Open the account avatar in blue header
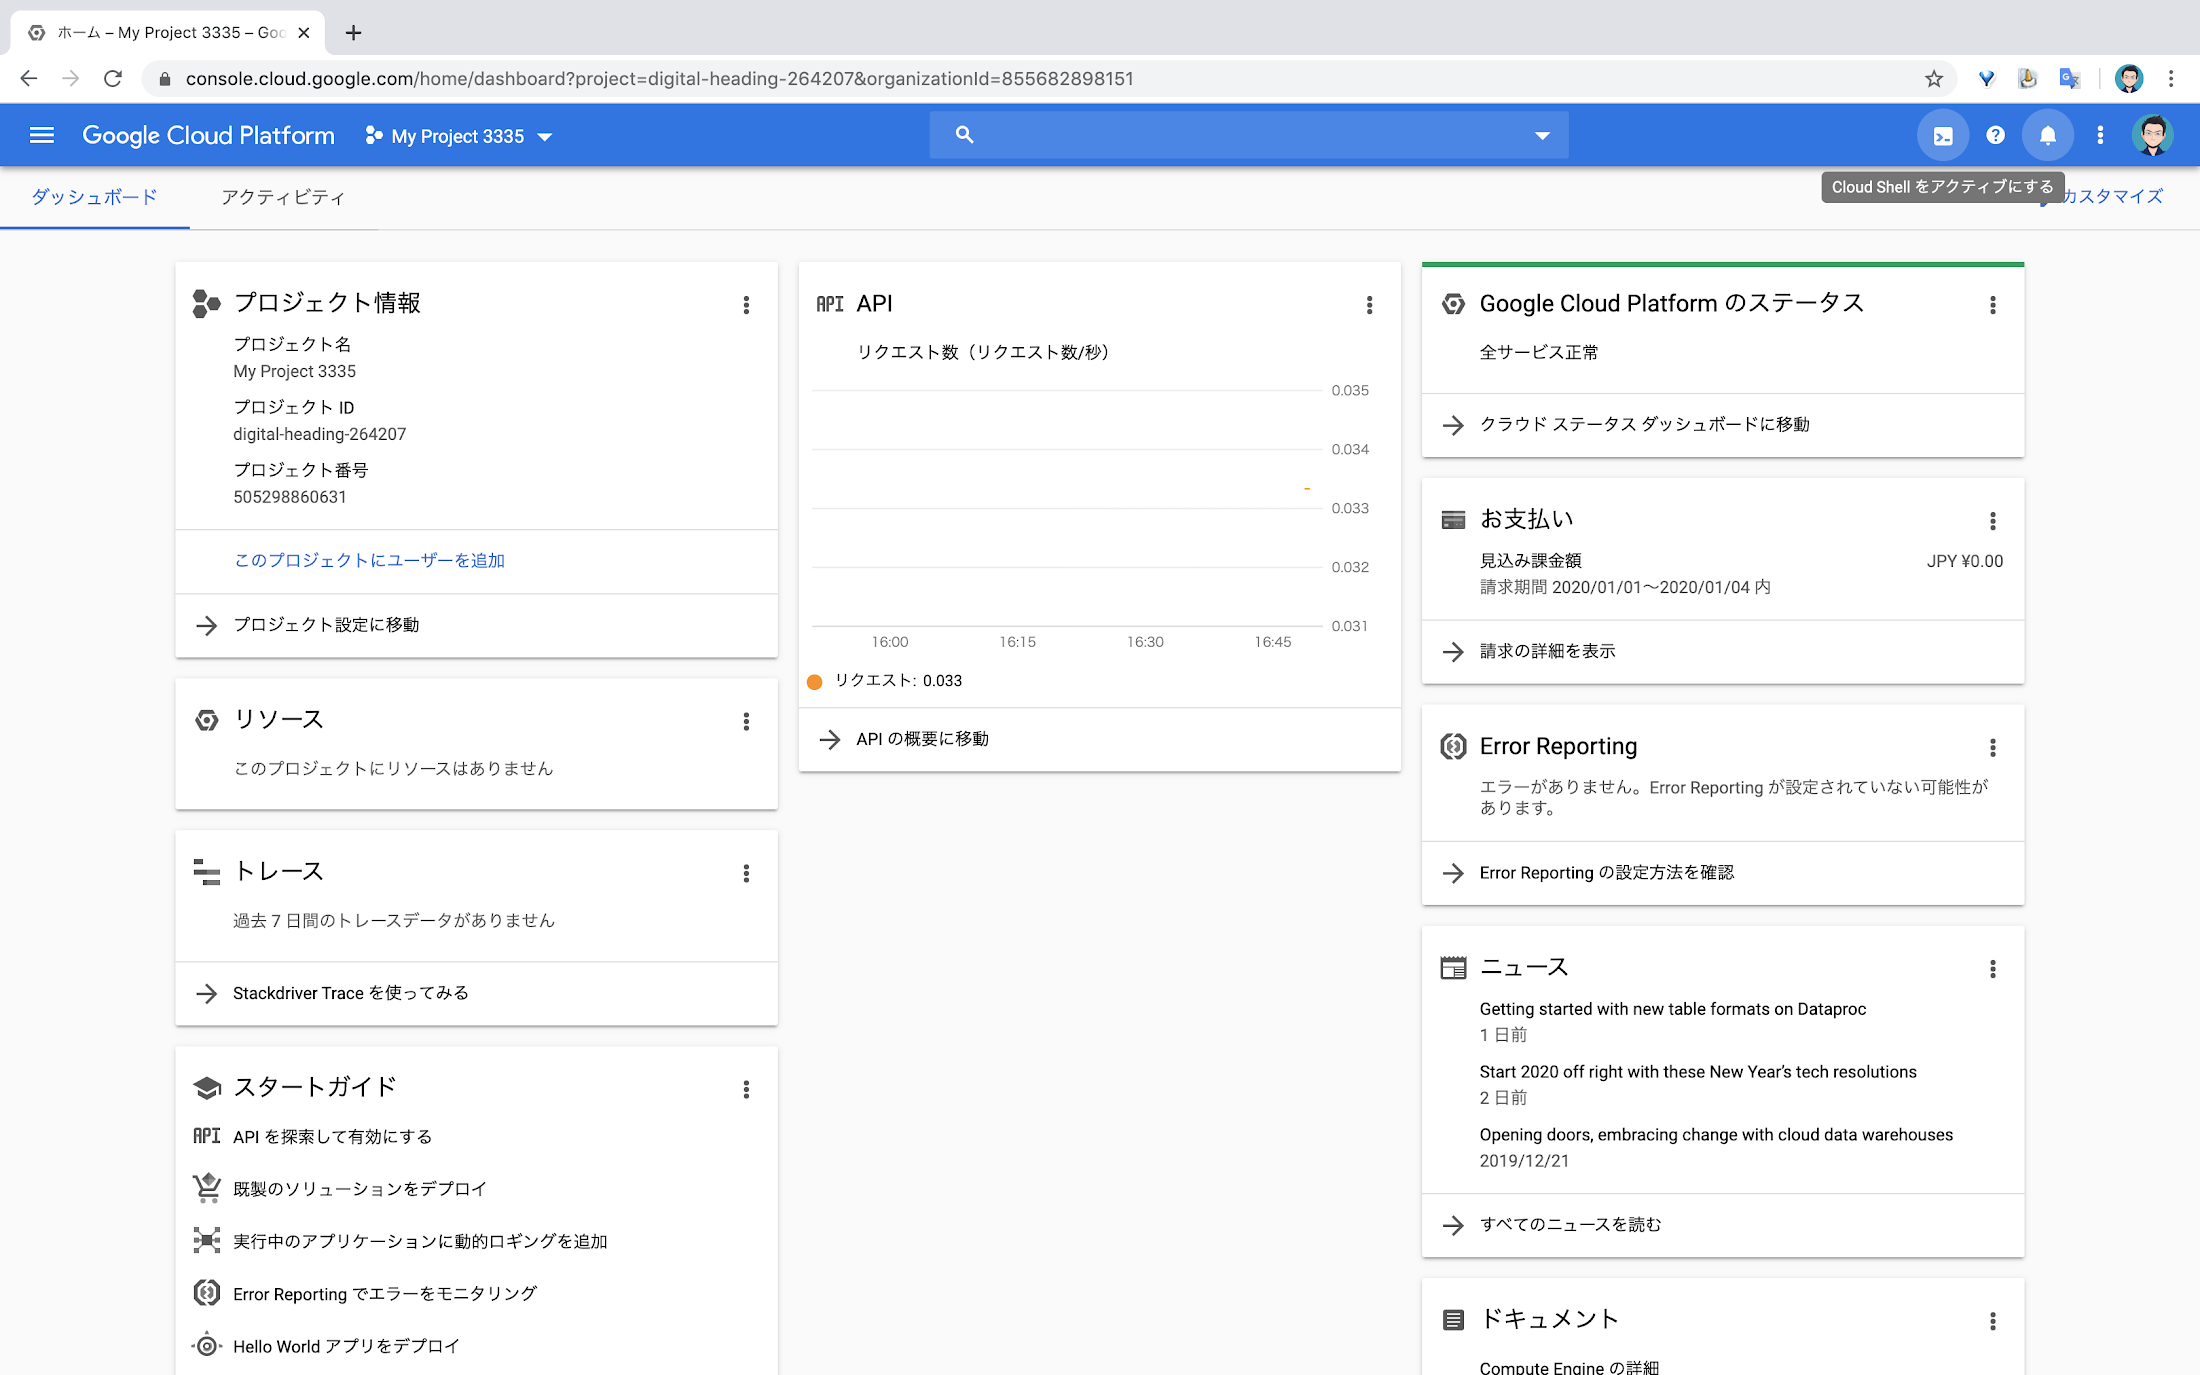 2152,135
